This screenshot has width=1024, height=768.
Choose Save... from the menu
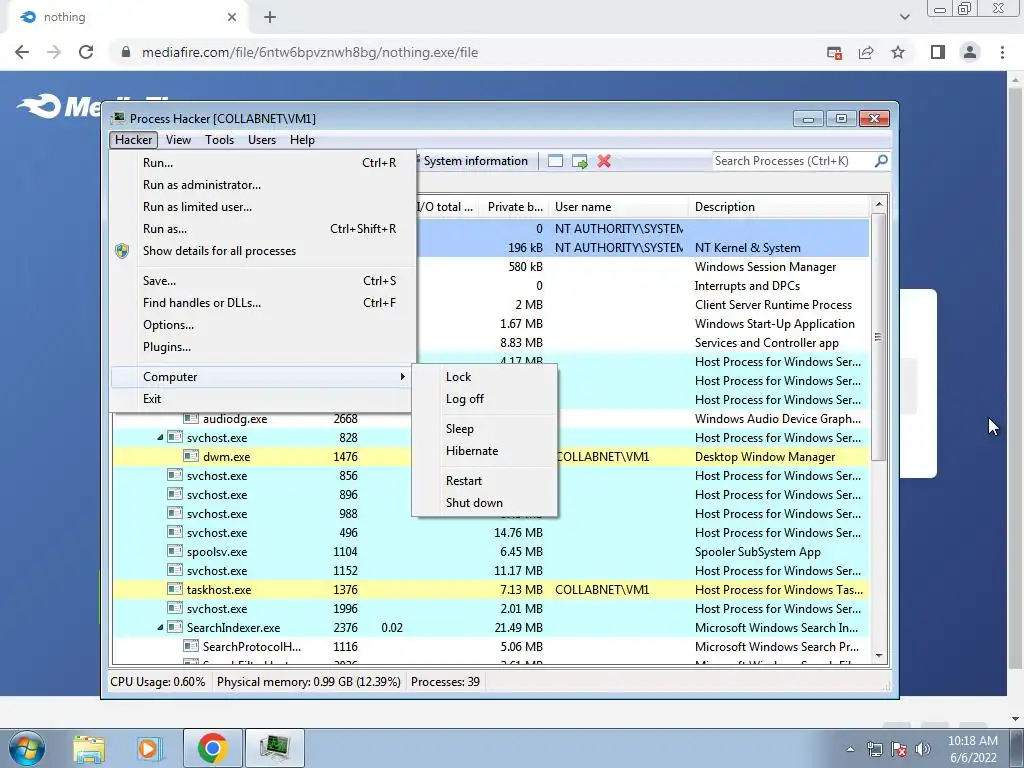tap(263, 281)
